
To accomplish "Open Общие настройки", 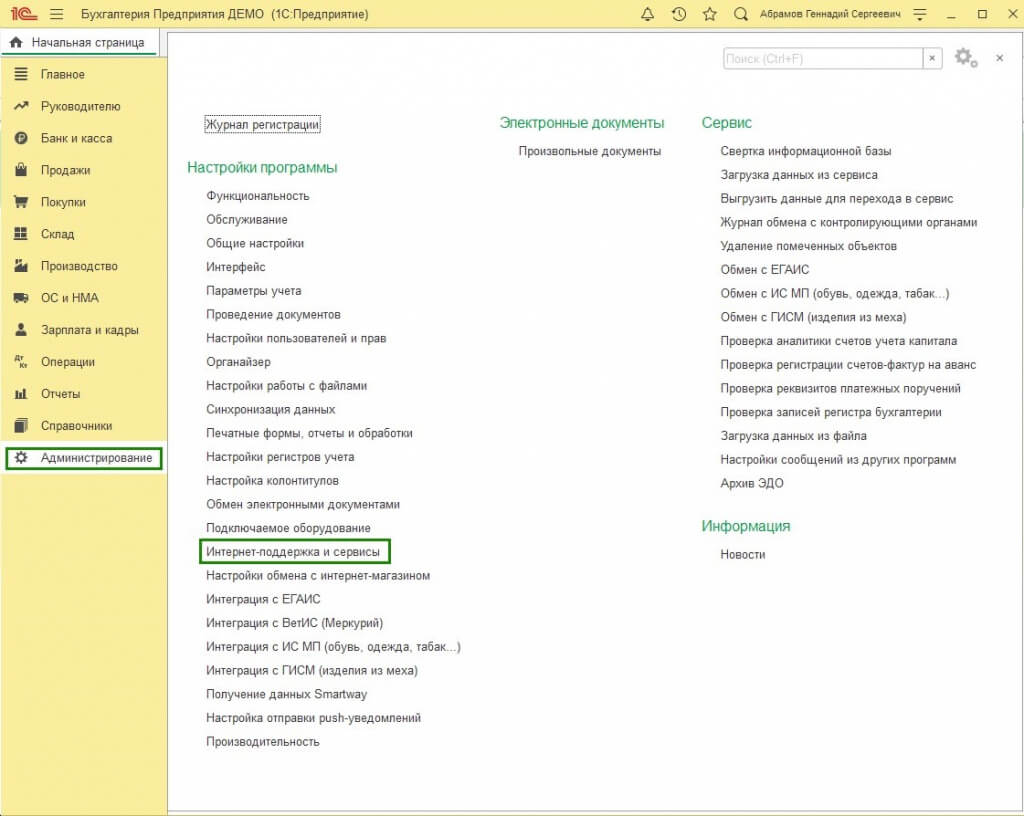I will 255,243.
